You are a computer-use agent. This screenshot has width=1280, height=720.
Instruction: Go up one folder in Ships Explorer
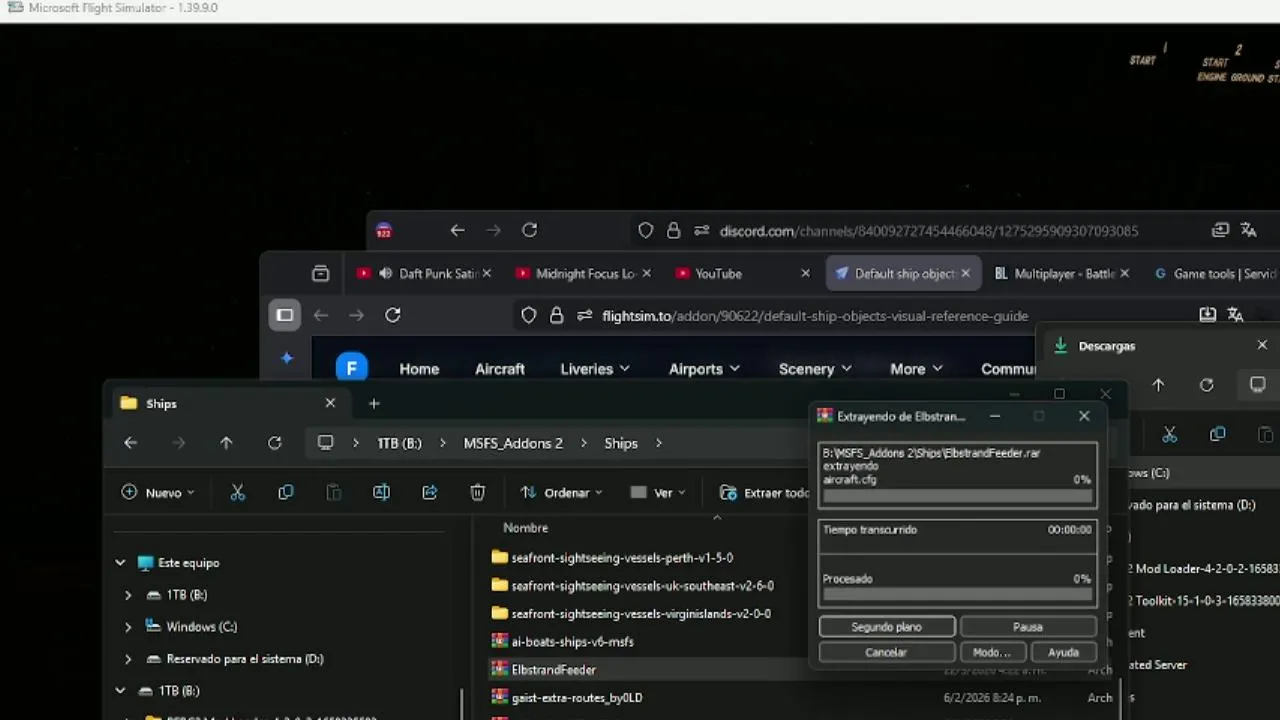click(226, 443)
